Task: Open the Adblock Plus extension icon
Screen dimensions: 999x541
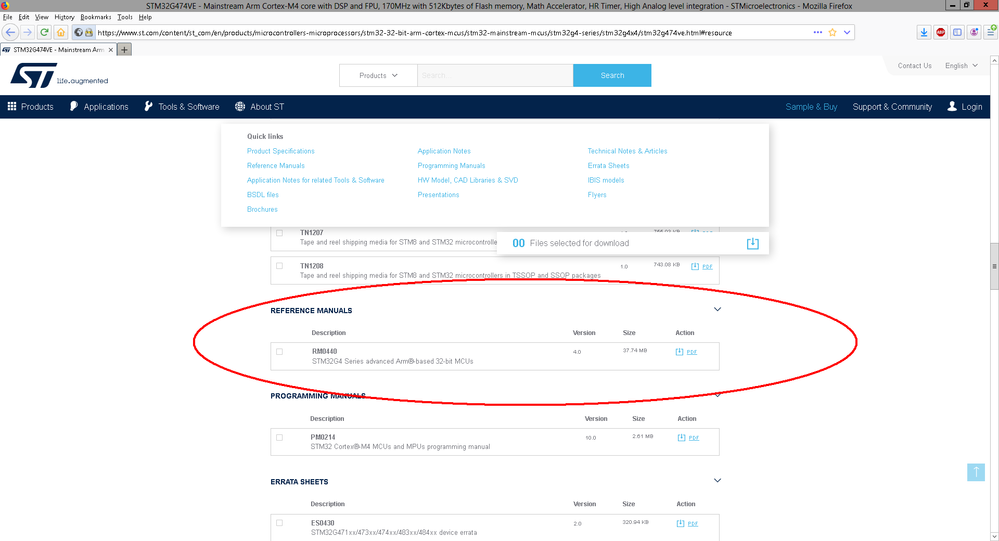Action: tap(940, 32)
